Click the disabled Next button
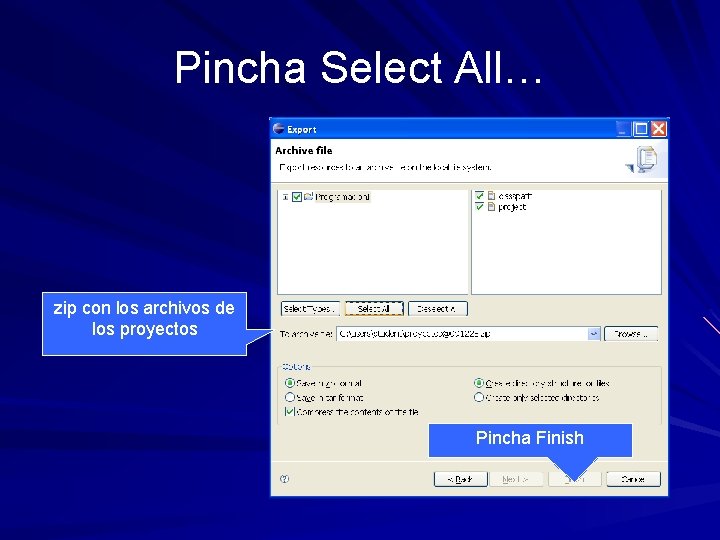 (x=516, y=479)
